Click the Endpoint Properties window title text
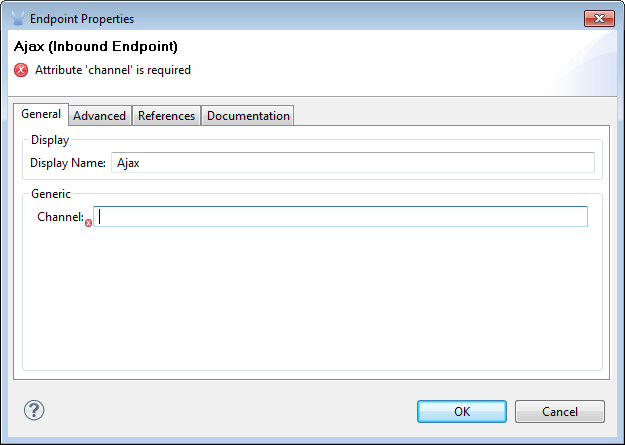625x445 pixels. [x=82, y=18]
